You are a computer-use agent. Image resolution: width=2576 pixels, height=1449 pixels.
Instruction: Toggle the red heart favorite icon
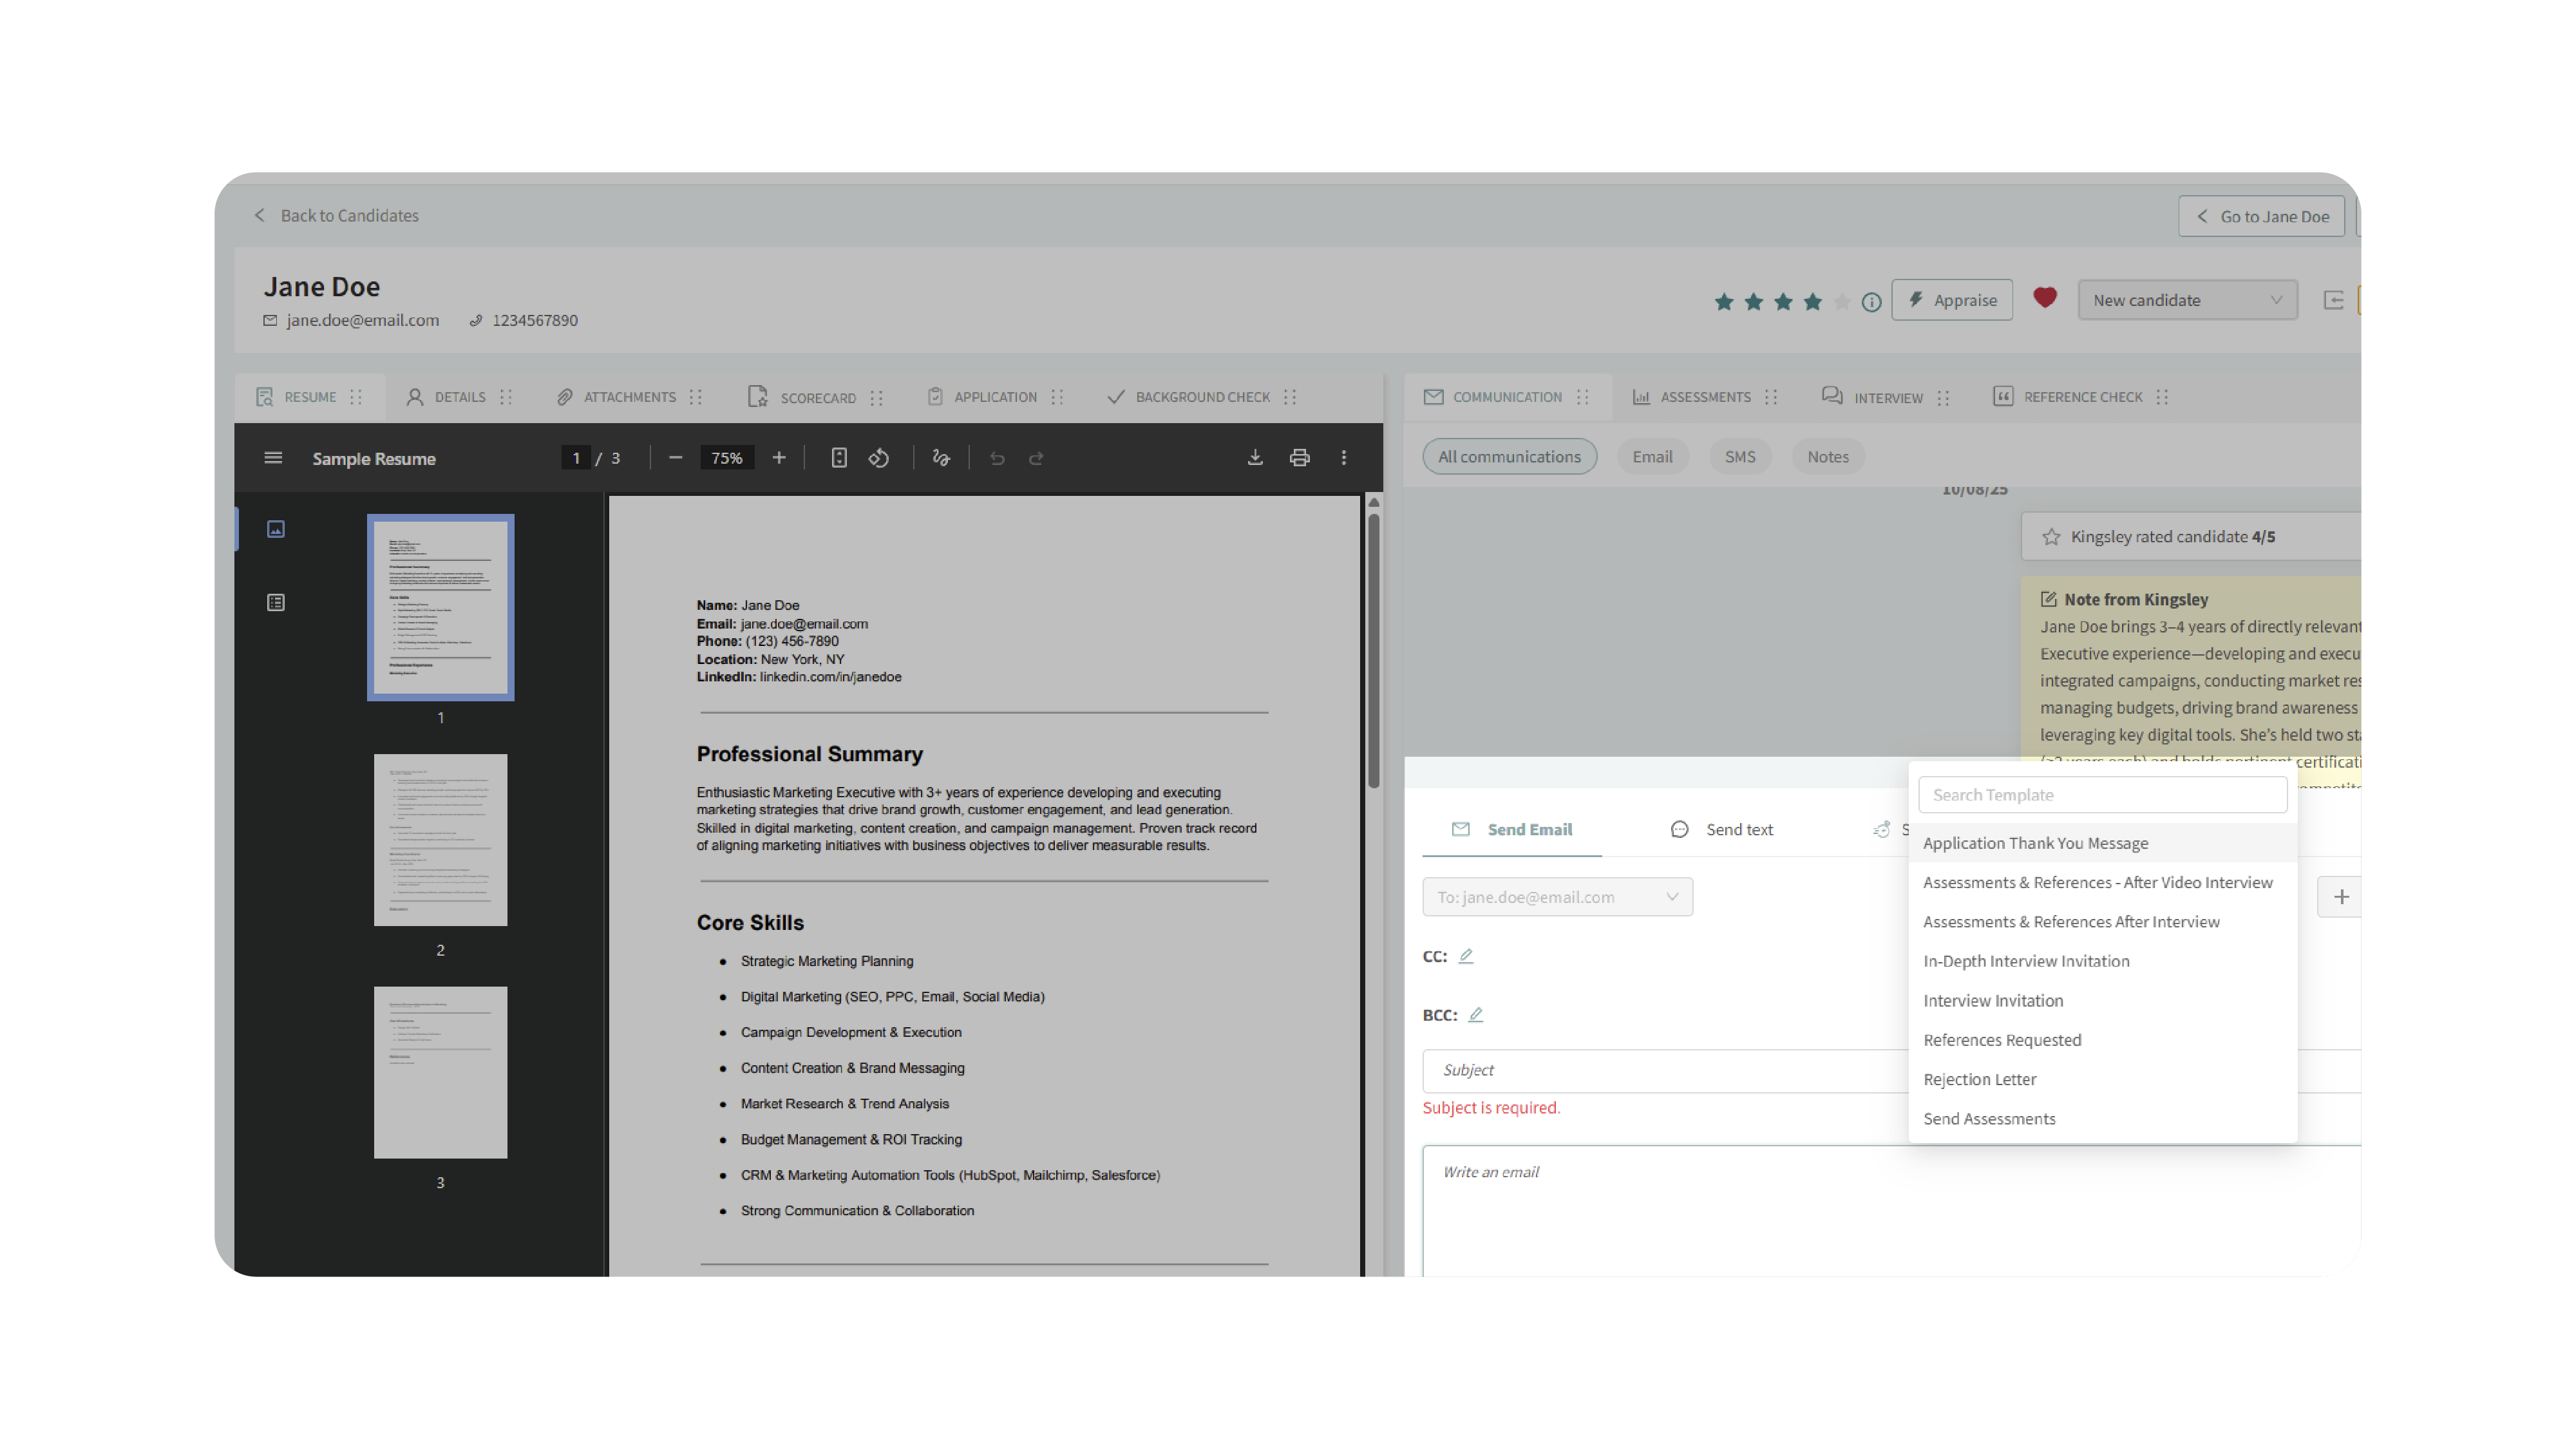[2045, 298]
